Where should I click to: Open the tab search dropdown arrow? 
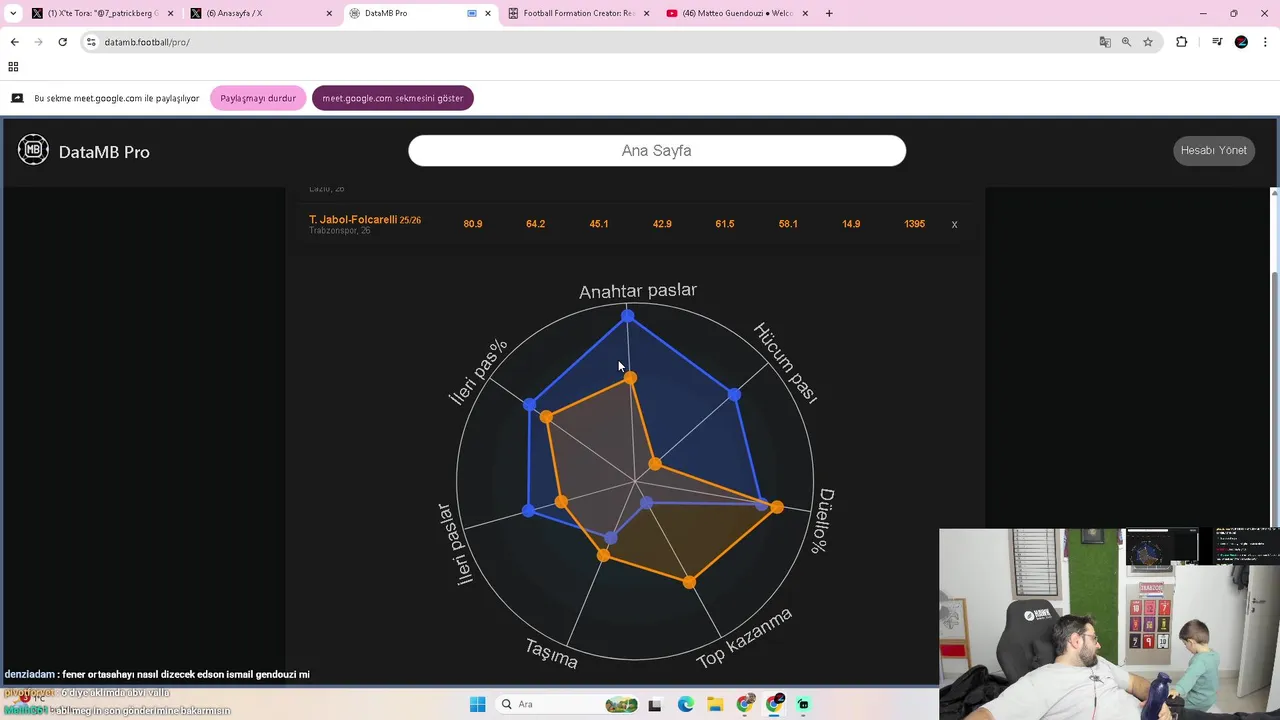coord(13,13)
